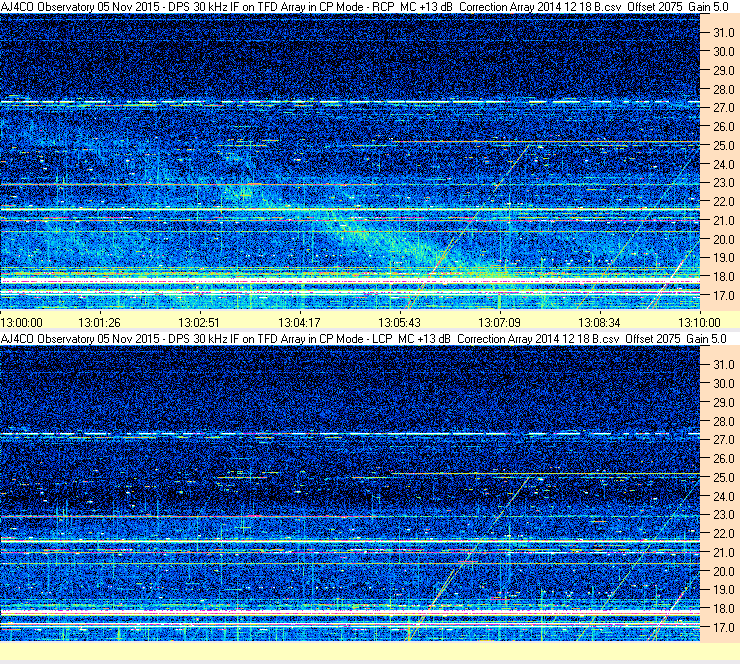740x664 pixels.
Task: Select the 13:02:51 time axis label
Action: click(x=199, y=323)
